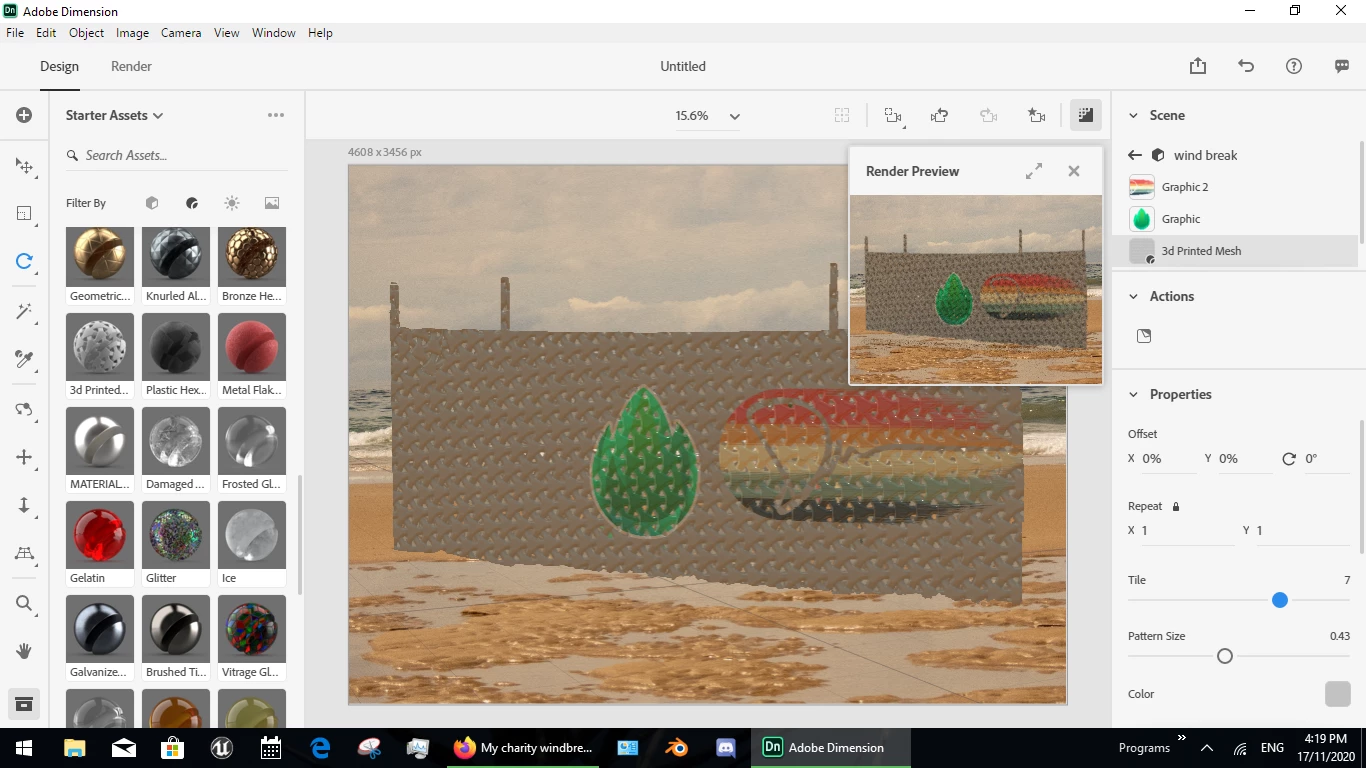Switch to the Render tab
The image size is (1366, 768).
(131, 66)
